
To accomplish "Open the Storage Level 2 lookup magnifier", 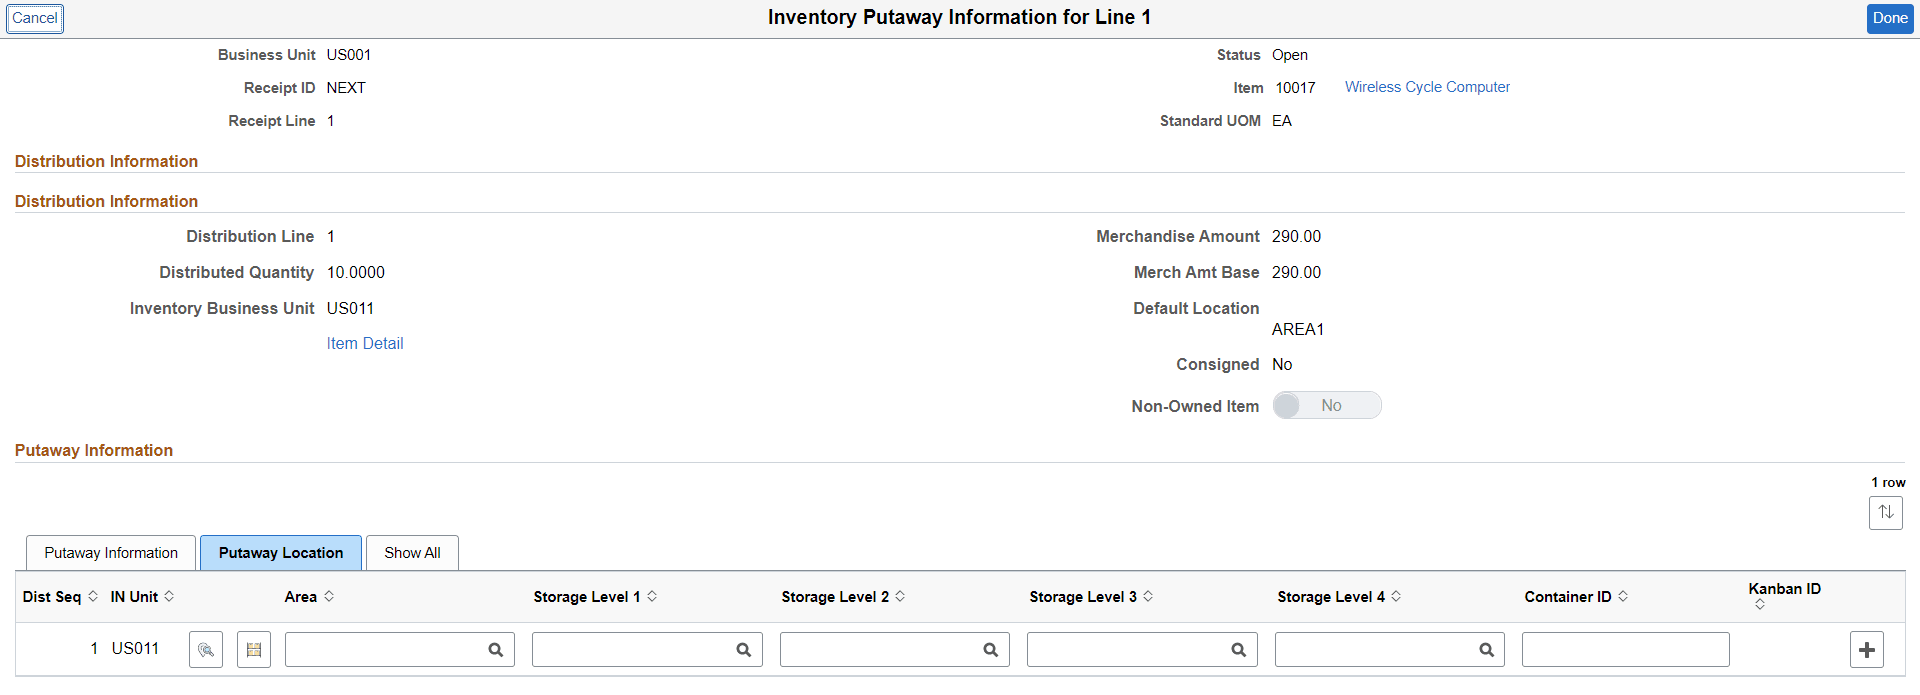I will [x=991, y=649].
